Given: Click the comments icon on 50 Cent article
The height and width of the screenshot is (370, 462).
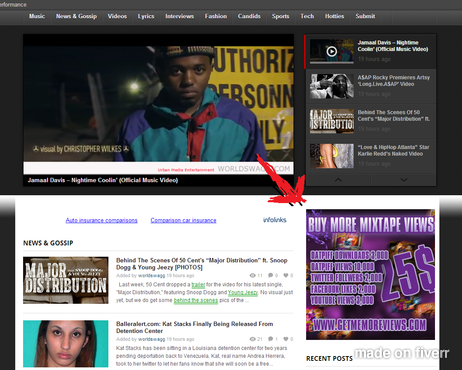Looking at the screenshot, I should (x=270, y=275).
